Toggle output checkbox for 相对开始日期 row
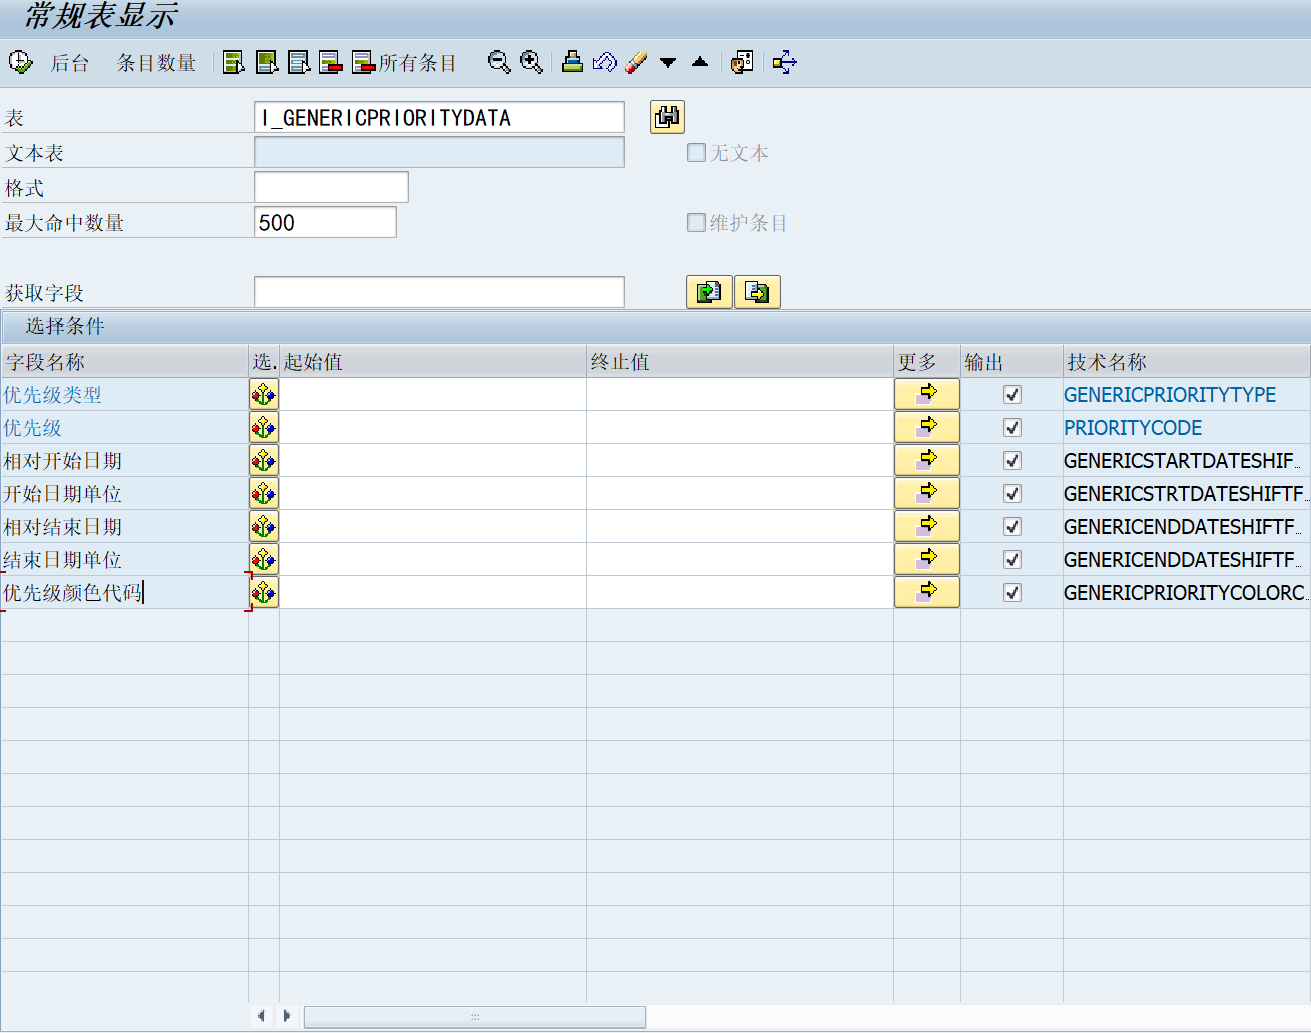Screen dimensions: 1311x1033 pos(1012,460)
